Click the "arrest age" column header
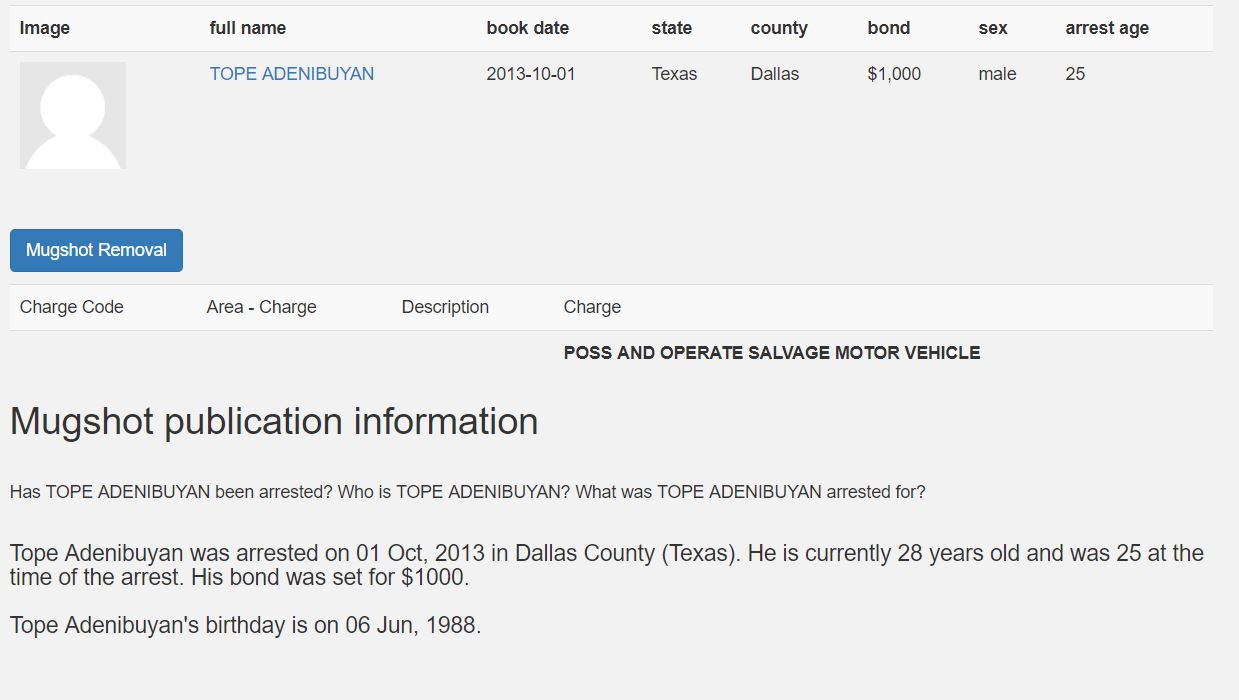This screenshot has height=700, width=1239. coord(1106,28)
